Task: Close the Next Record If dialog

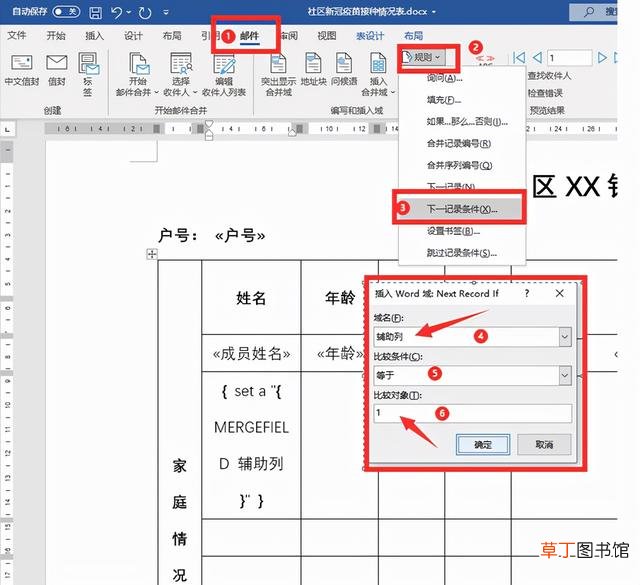Action: coord(560,293)
